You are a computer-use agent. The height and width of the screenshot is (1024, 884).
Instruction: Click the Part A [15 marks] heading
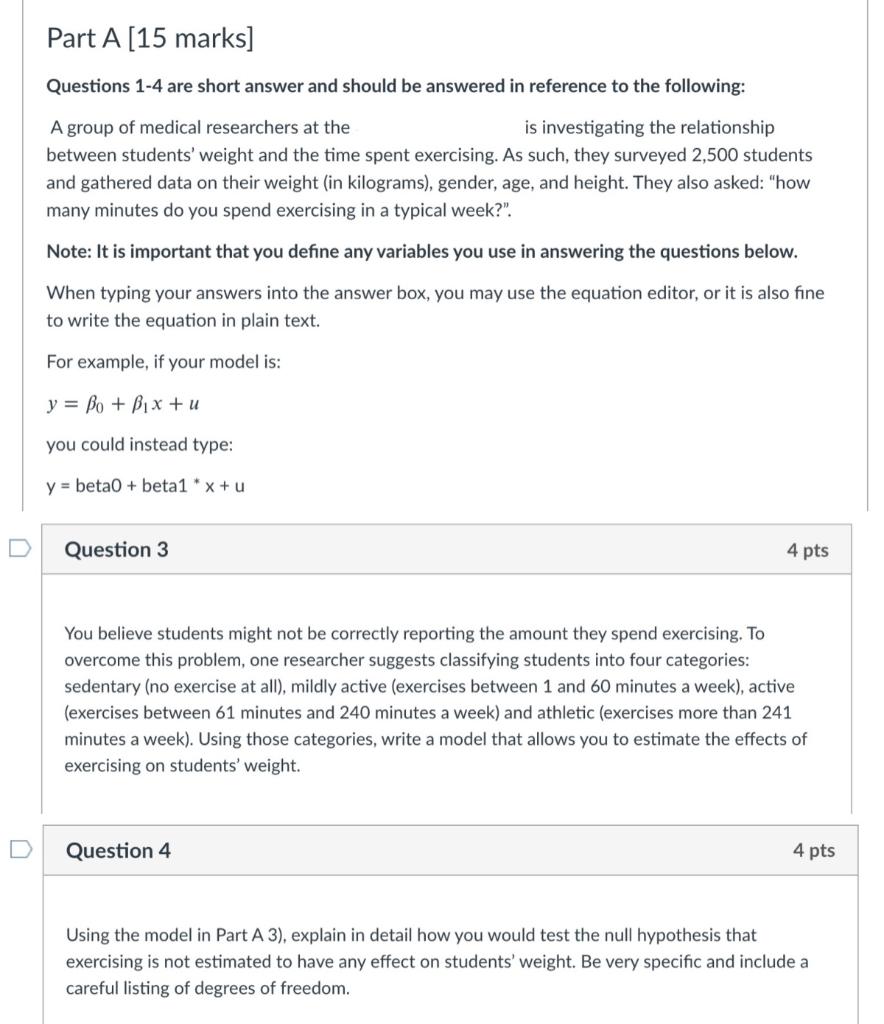148,38
